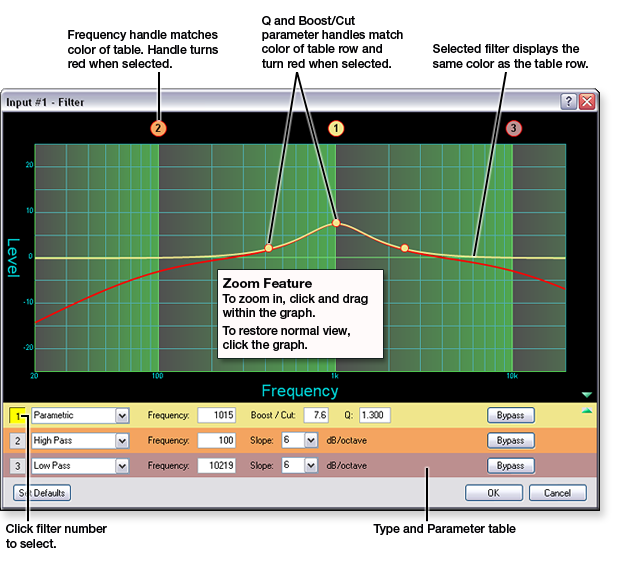Image resolution: width=624 pixels, height=572 pixels.
Task: Click the left Q handle on curve
Action: point(268,247)
